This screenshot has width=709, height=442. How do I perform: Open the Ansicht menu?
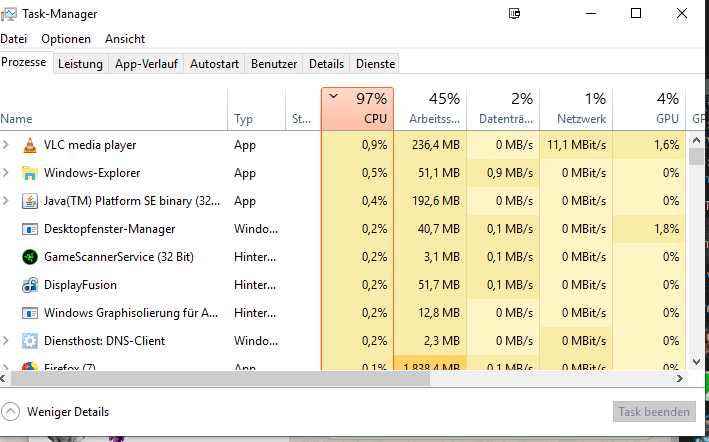pyautogui.click(x=125, y=39)
